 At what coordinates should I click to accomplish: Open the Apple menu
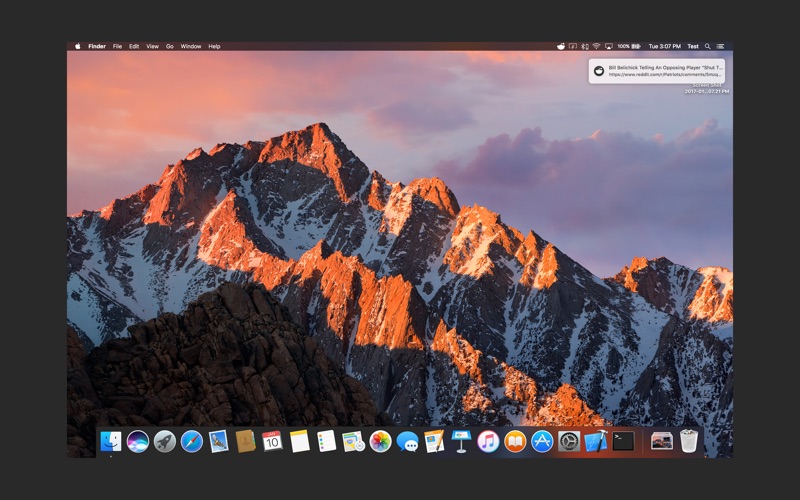pos(77,46)
